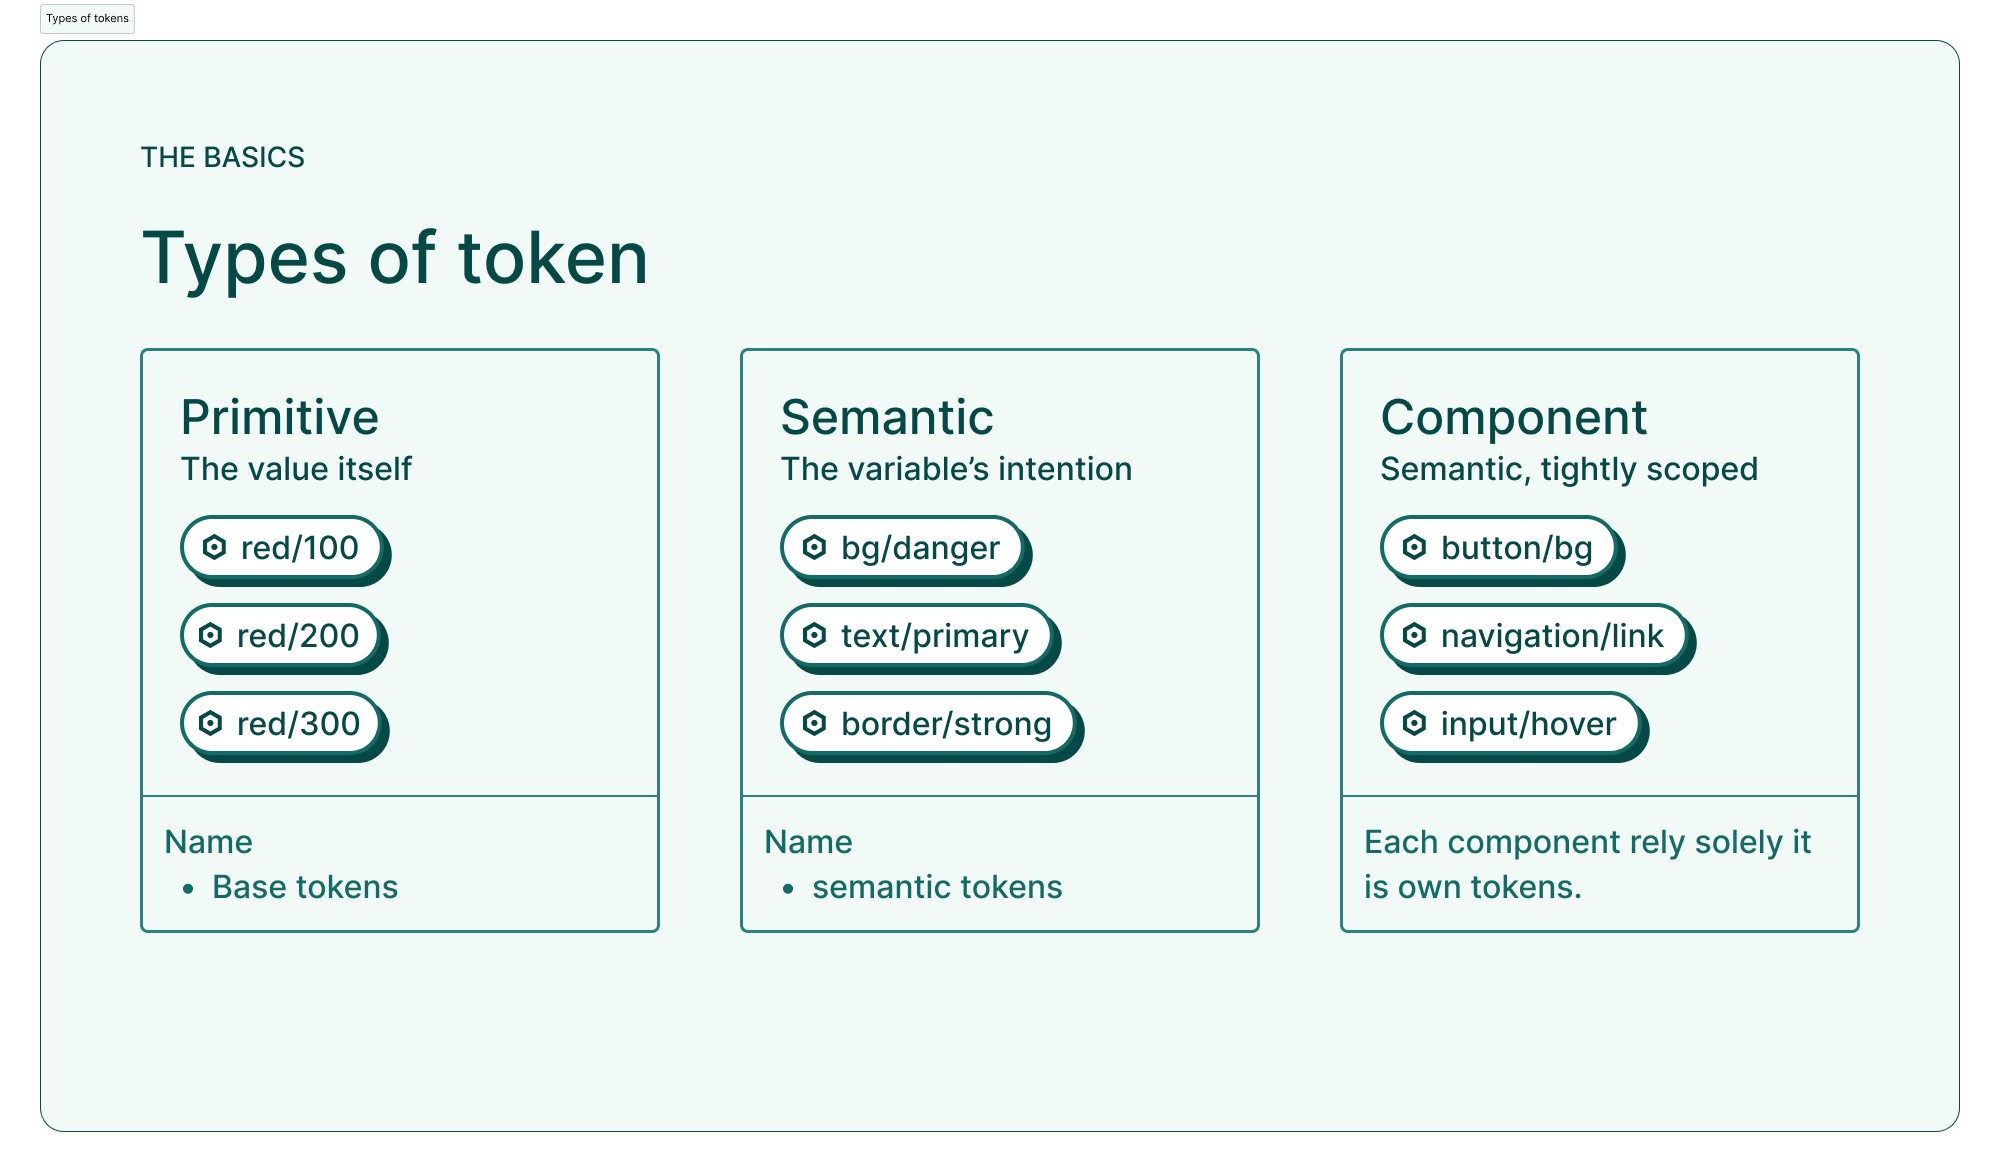This screenshot has width=2000, height=1172.
Task: Select the Semantic card title
Action: 887,417
